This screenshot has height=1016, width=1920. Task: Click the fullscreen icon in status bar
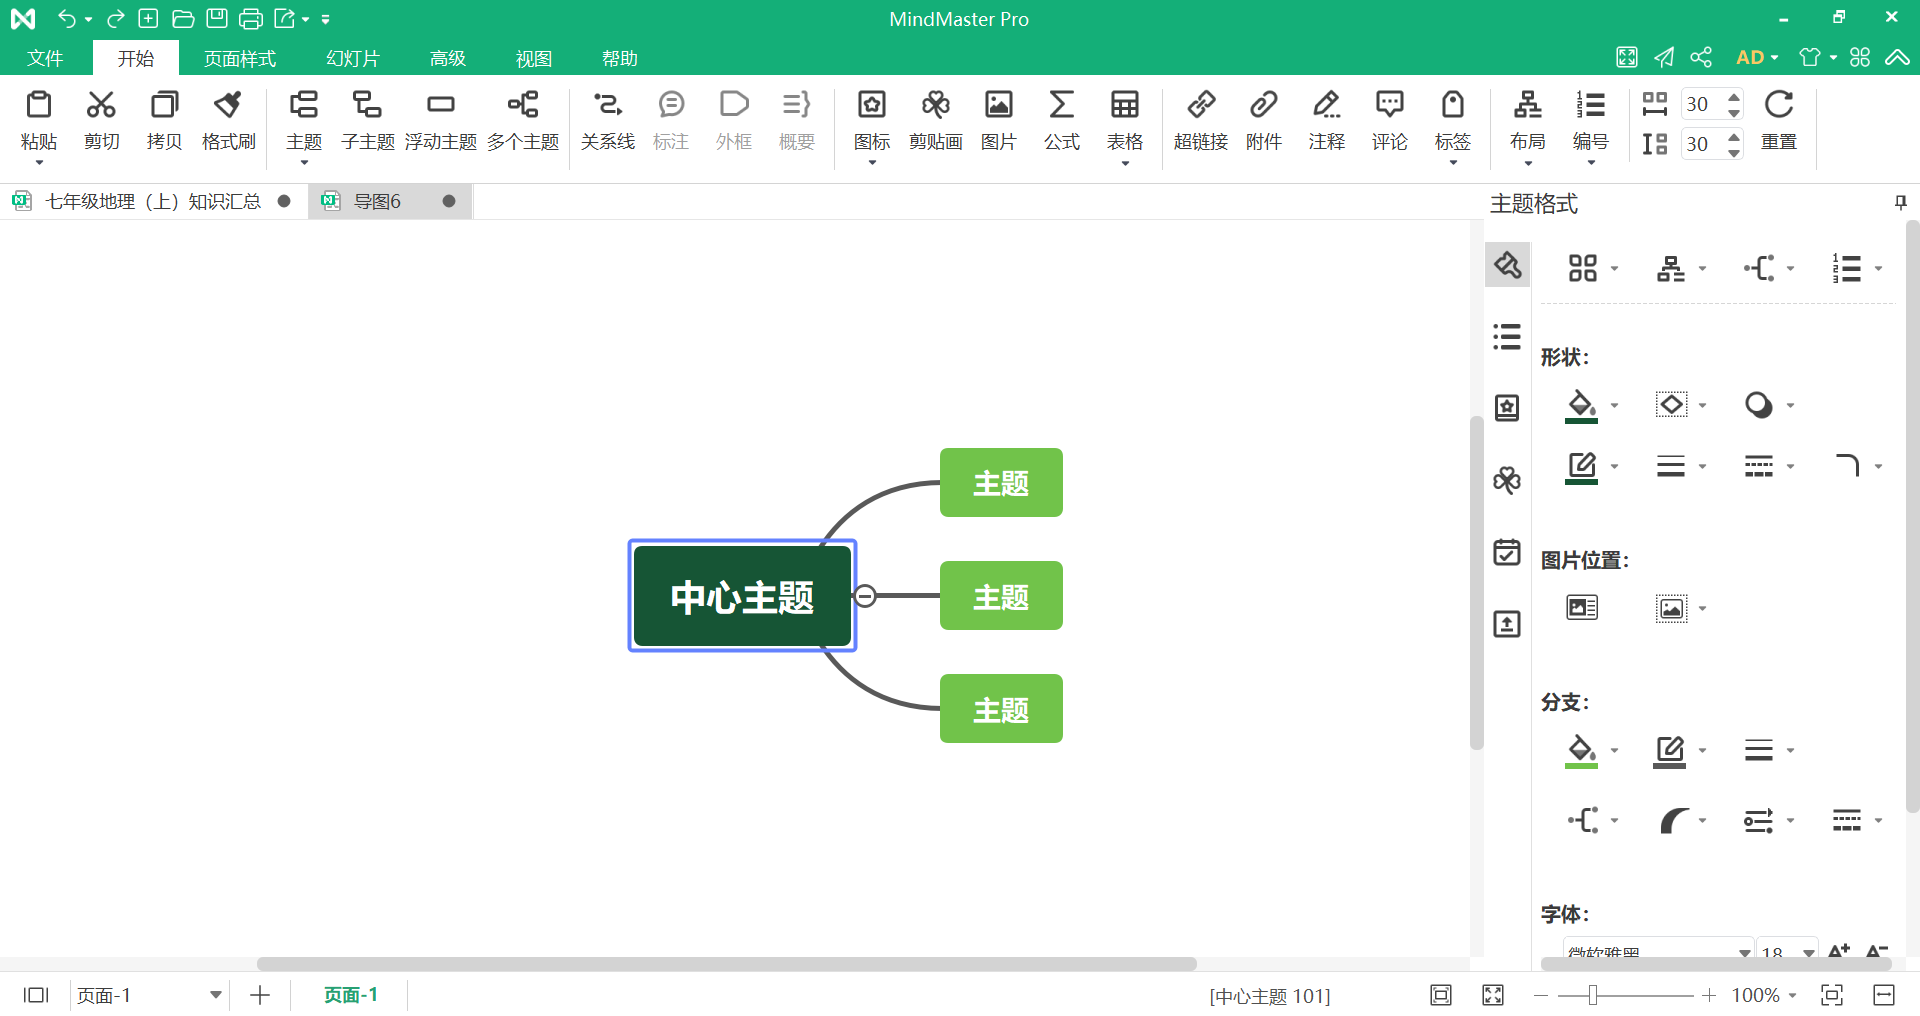coord(1493,995)
